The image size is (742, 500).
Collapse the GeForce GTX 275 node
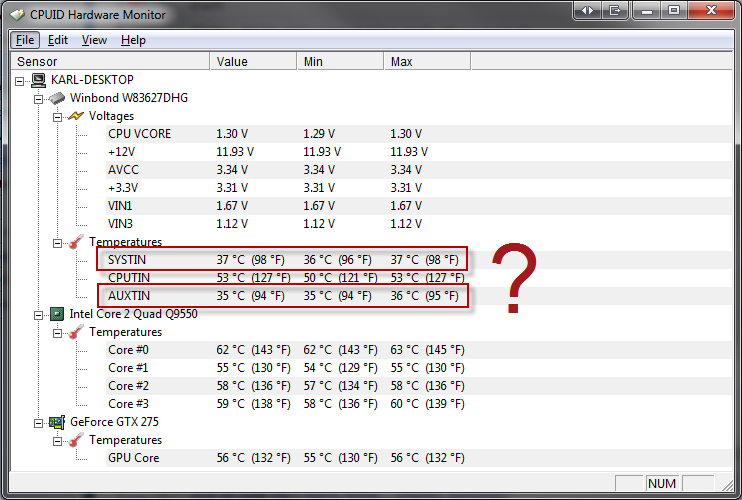coord(38,423)
